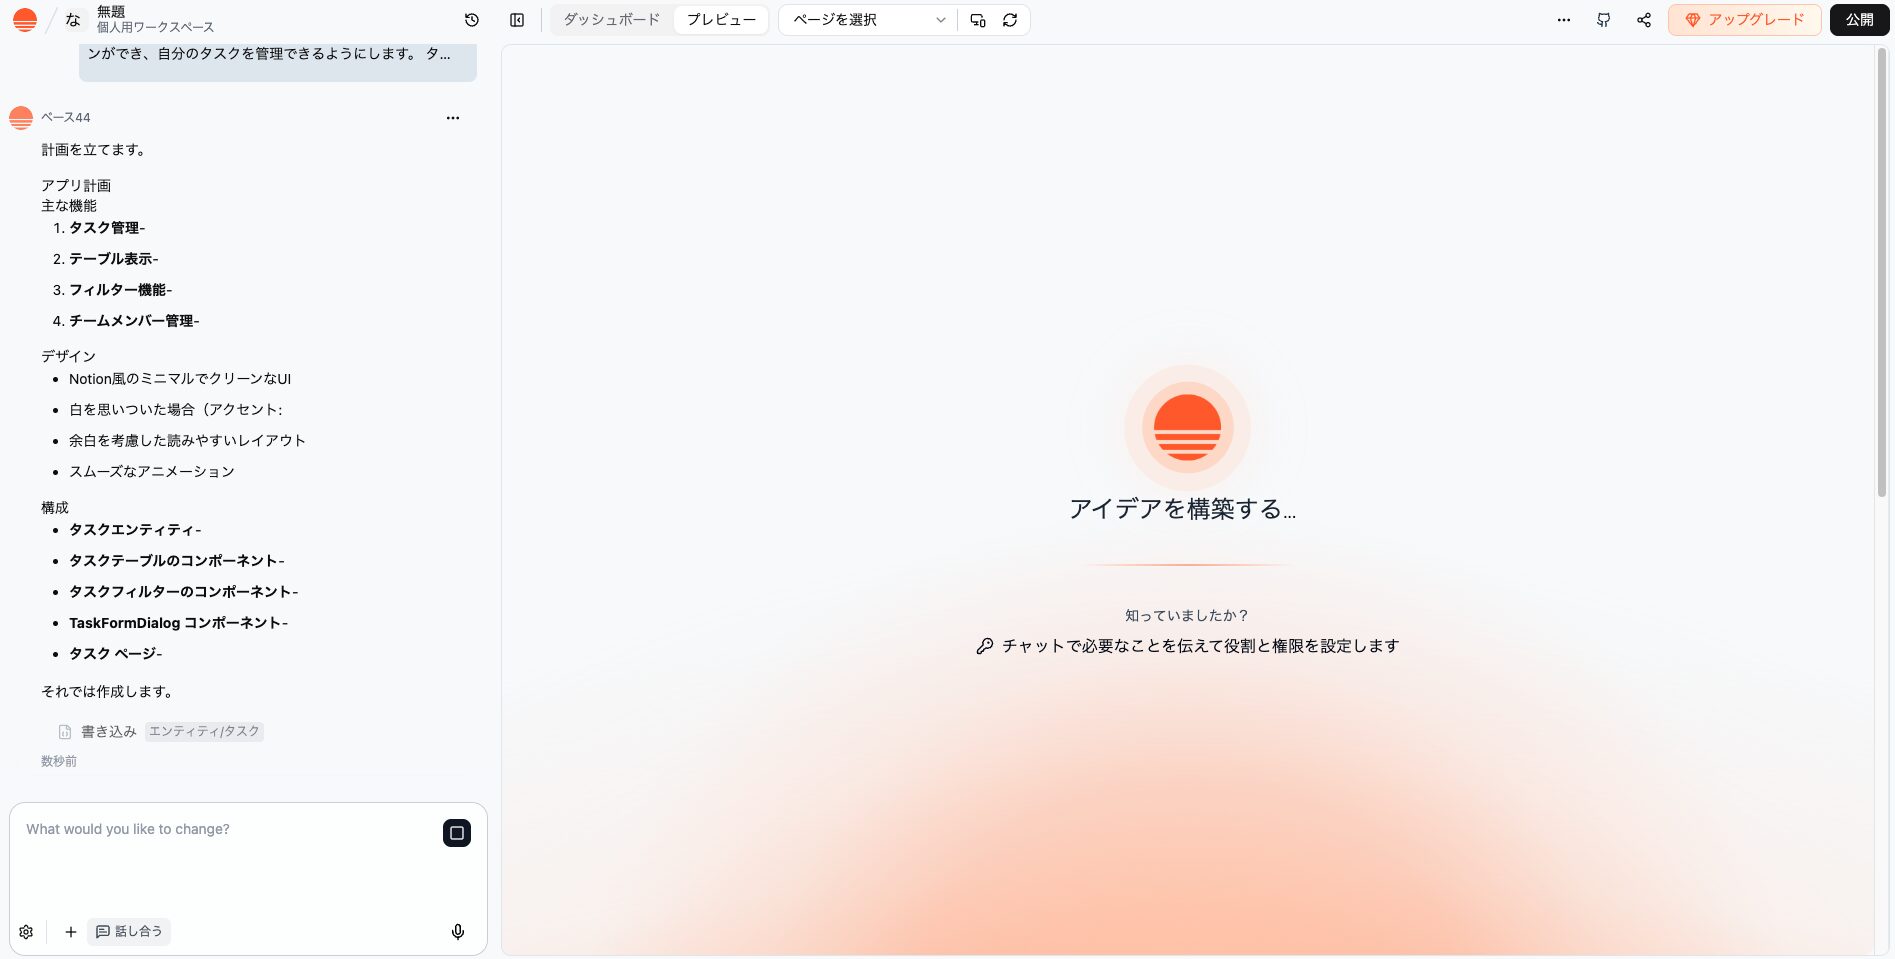Open the message options ellipsis menu
The image size is (1895, 959).
tap(453, 118)
